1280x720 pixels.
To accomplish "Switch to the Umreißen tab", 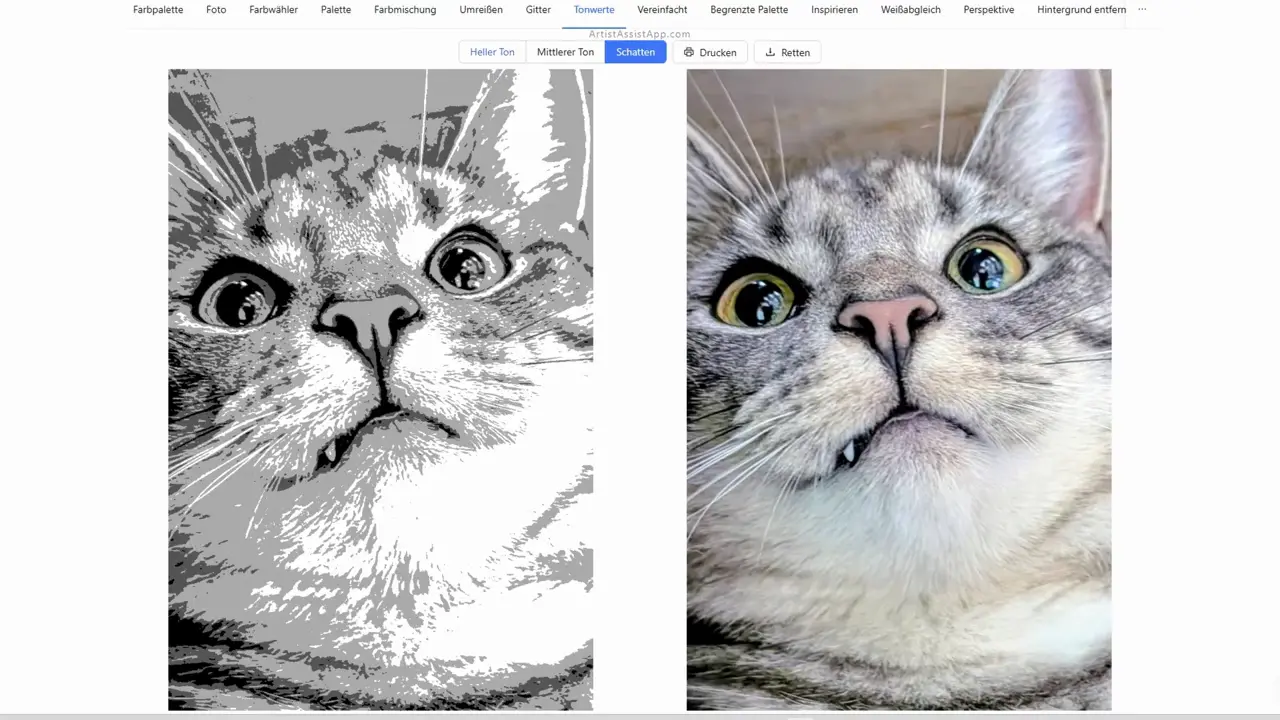I will tap(481, 10).
